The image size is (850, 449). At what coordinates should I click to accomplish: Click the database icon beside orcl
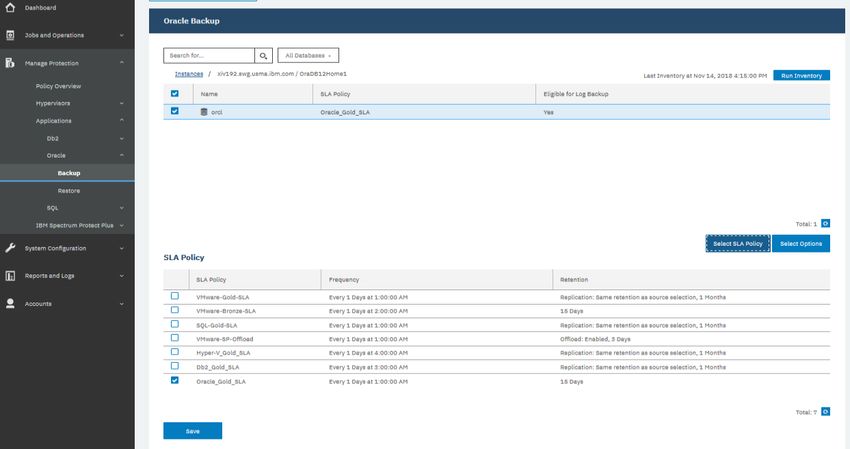(204, 112)
